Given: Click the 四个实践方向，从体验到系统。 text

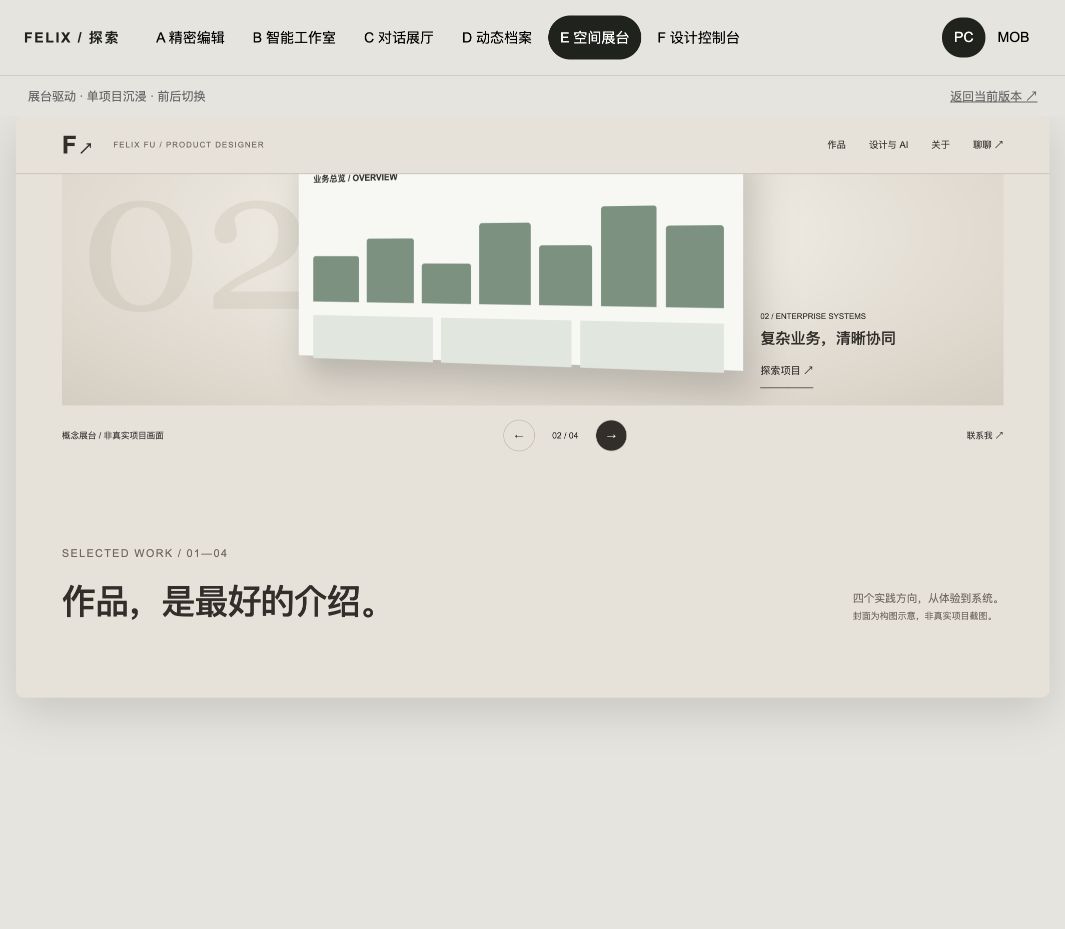Looking at the screenshot, I should click(927, 598).
